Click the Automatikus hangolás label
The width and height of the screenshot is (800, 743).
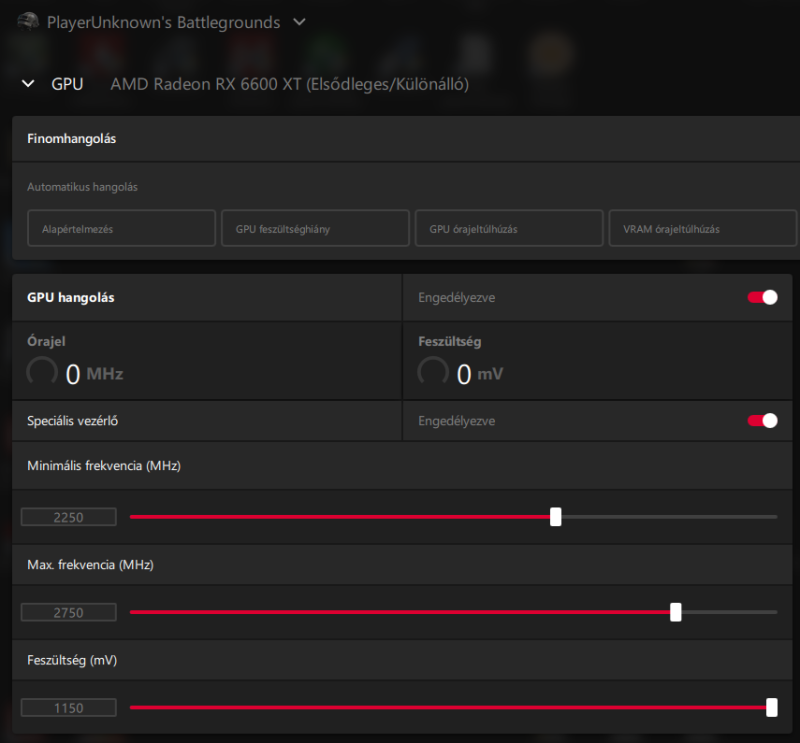tap(82, 187)
